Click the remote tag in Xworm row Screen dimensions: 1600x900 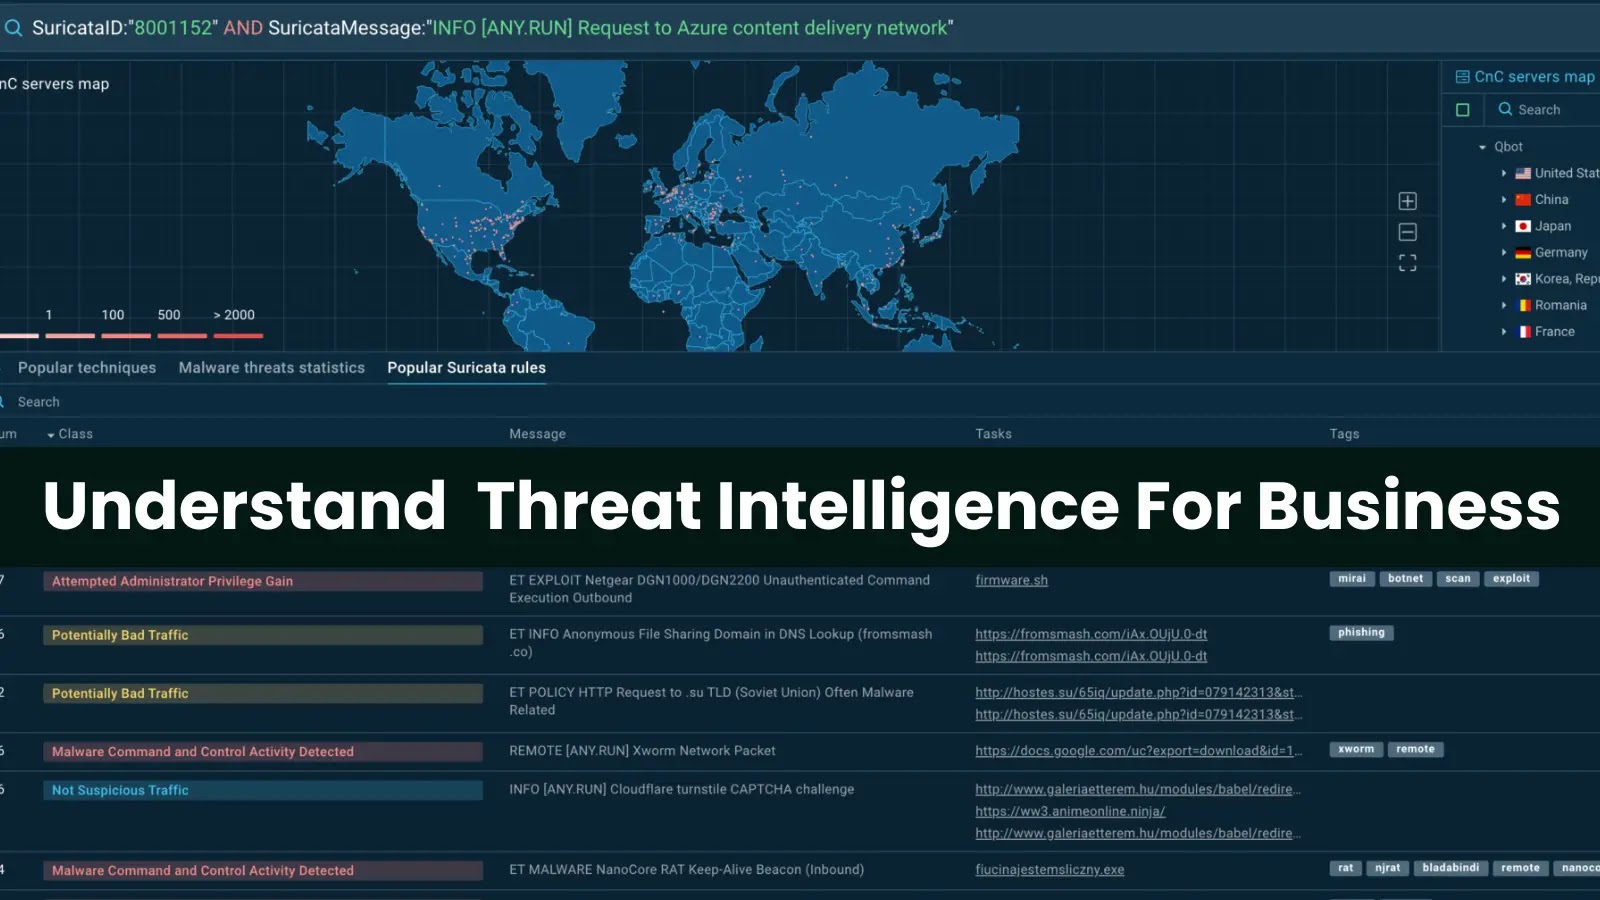[x=1415, y=749]
